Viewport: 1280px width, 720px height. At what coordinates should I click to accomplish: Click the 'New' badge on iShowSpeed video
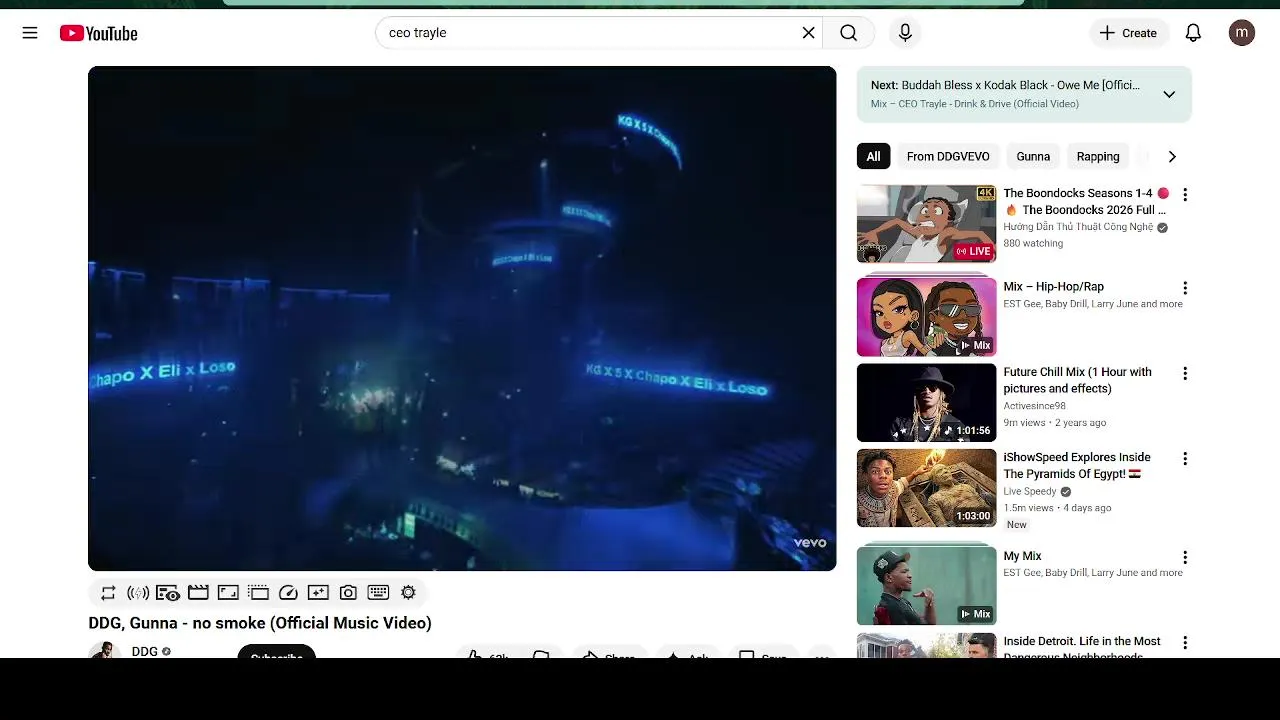click(1016, 525)
